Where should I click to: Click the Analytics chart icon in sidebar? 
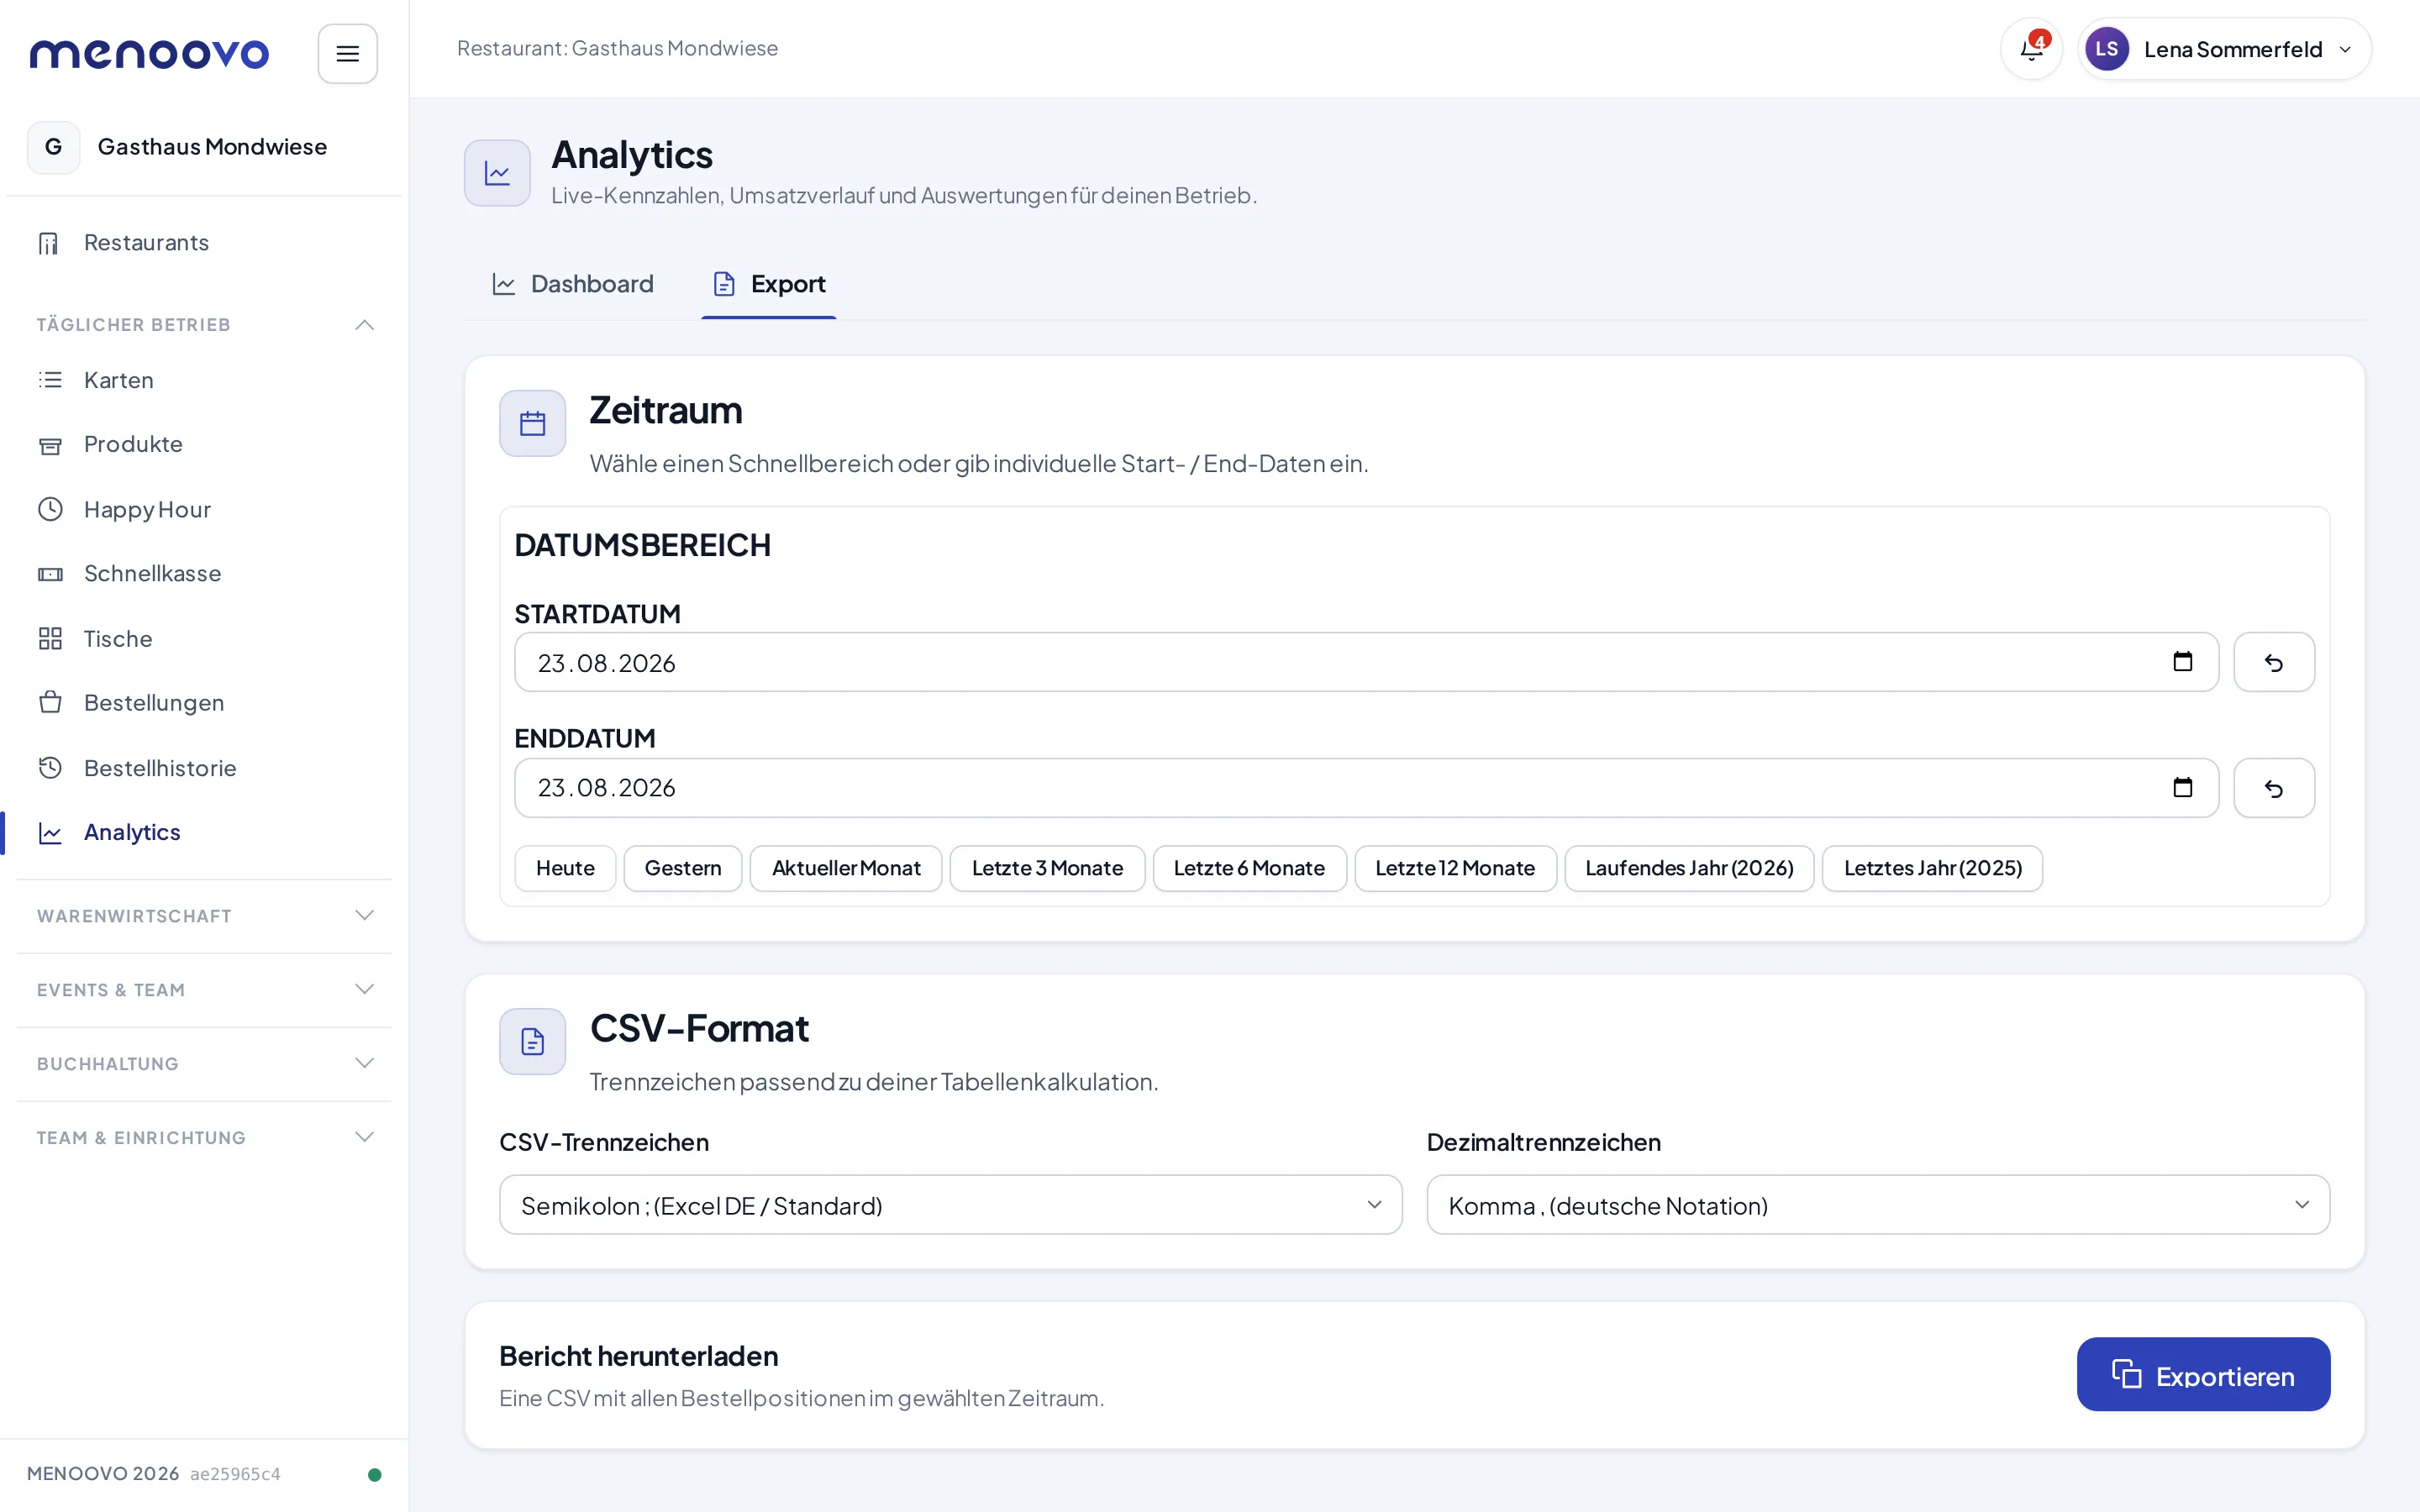[x=50, y=832]
